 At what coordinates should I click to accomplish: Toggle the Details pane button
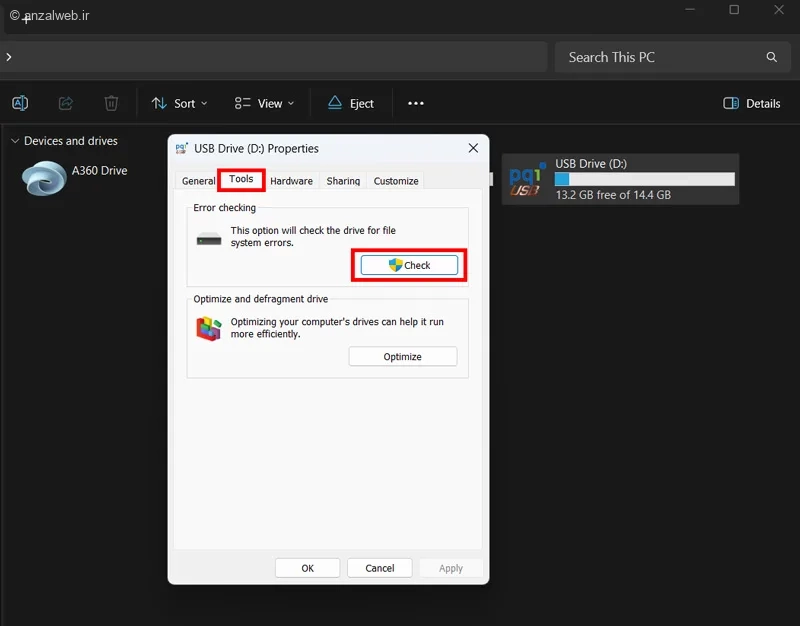point(752,104)
